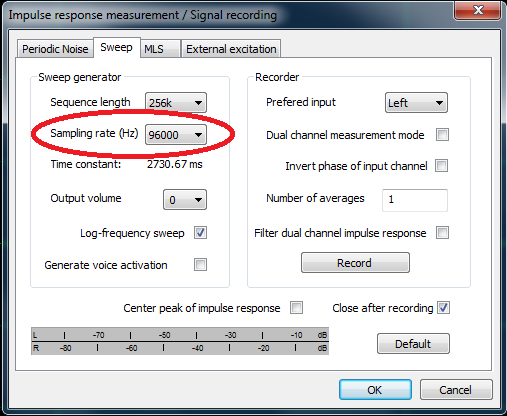
Task: Open the Prefered input dropdown
Action: tap(416, 103)
